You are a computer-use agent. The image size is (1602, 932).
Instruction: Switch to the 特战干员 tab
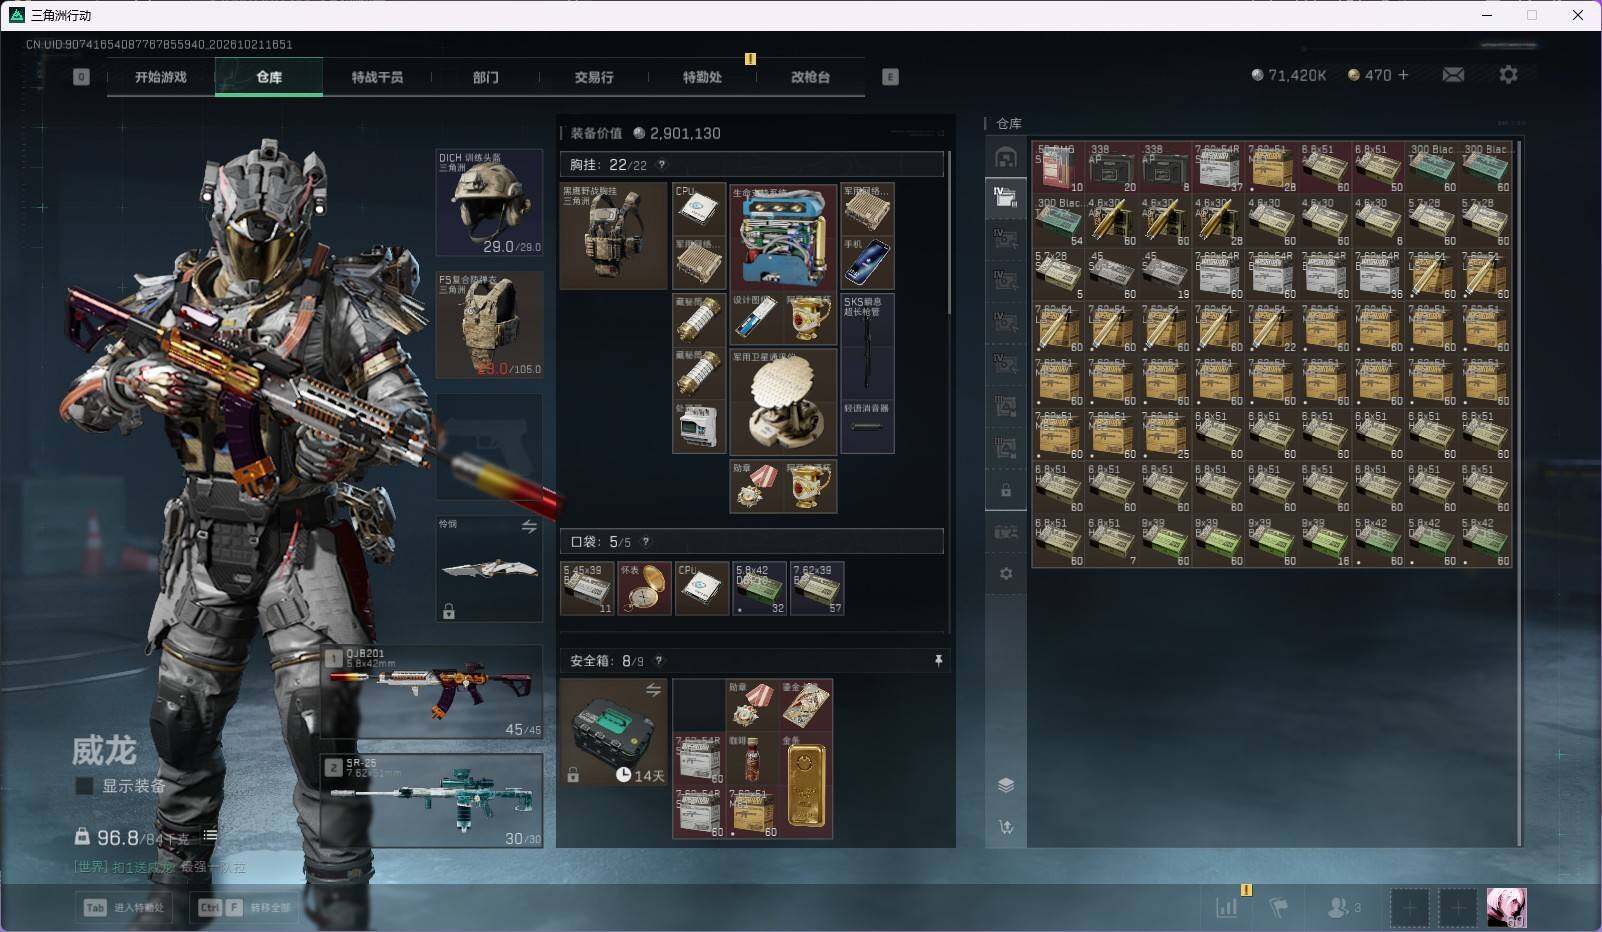coord(377,77)
